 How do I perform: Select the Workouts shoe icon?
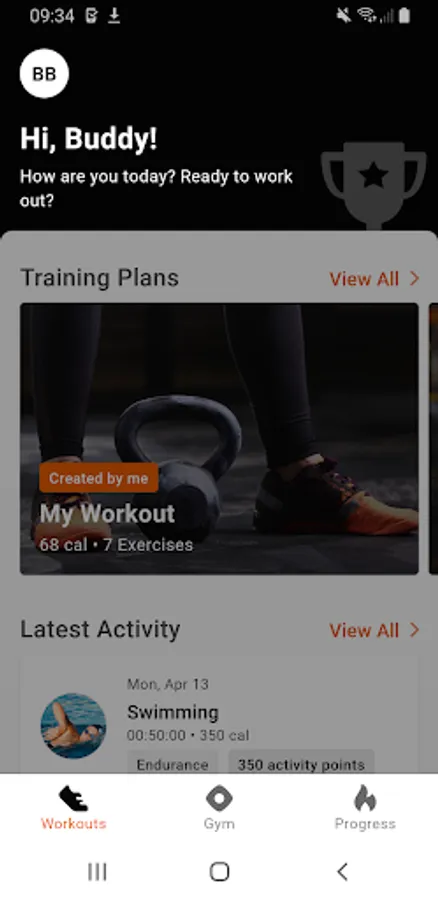coord(73,798)
